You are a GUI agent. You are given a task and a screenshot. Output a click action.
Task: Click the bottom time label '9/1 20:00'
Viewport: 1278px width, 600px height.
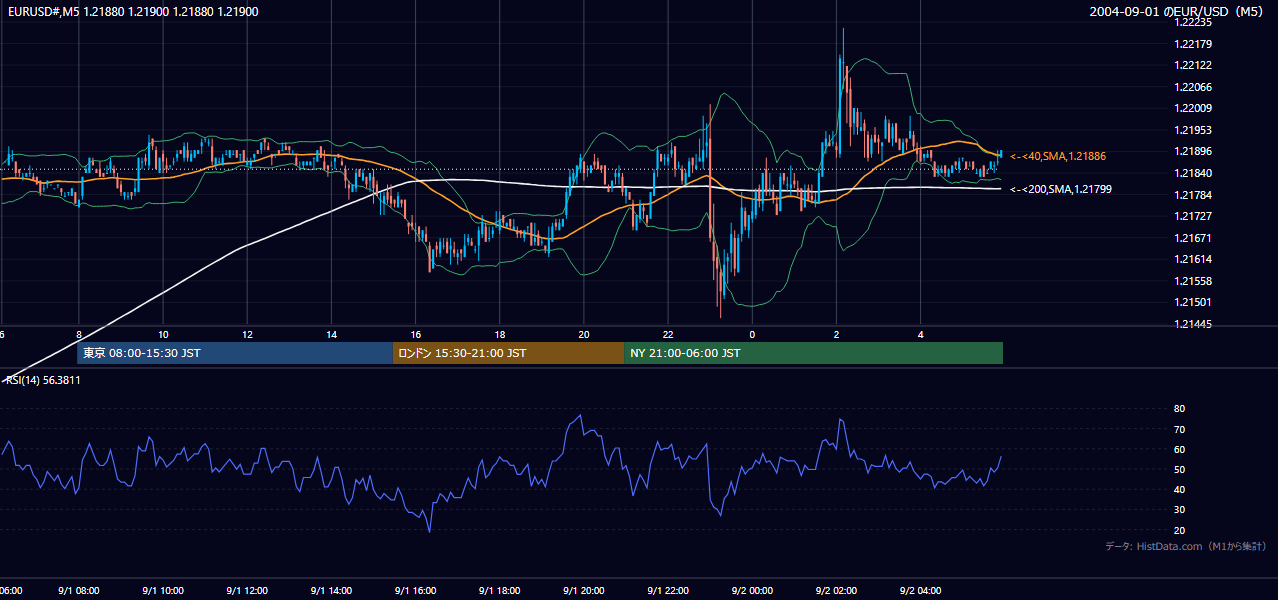coord(583,591)
